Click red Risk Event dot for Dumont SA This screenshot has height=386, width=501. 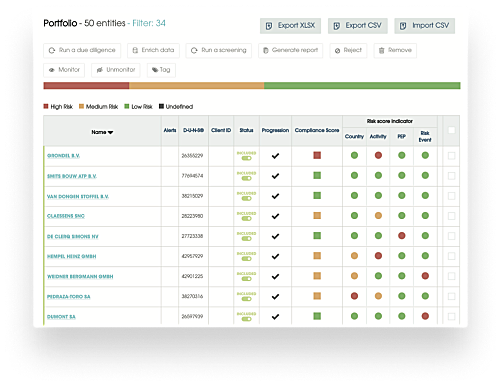tap(425, 316)
